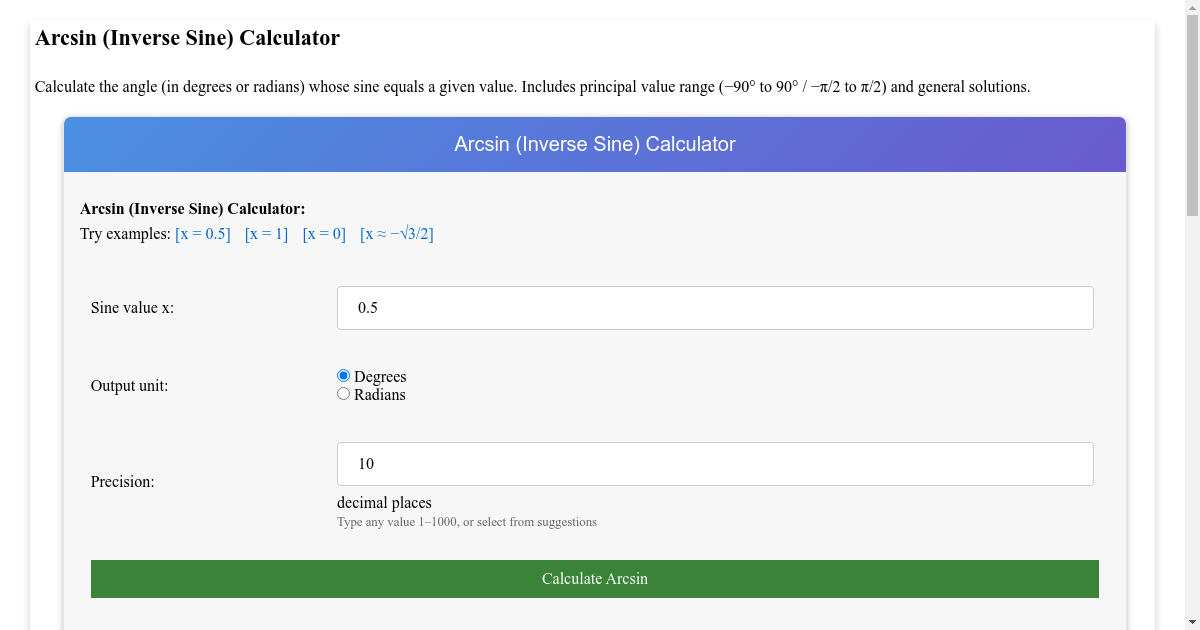Select the Radians output unit
Image resolution: width=1200 pixels, height=630 pixels.
pyautogui.click(x=343, y=393)
